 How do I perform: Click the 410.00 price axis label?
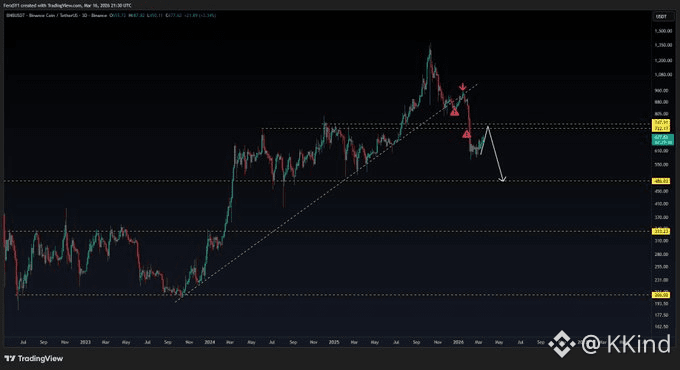click(662, 203)
